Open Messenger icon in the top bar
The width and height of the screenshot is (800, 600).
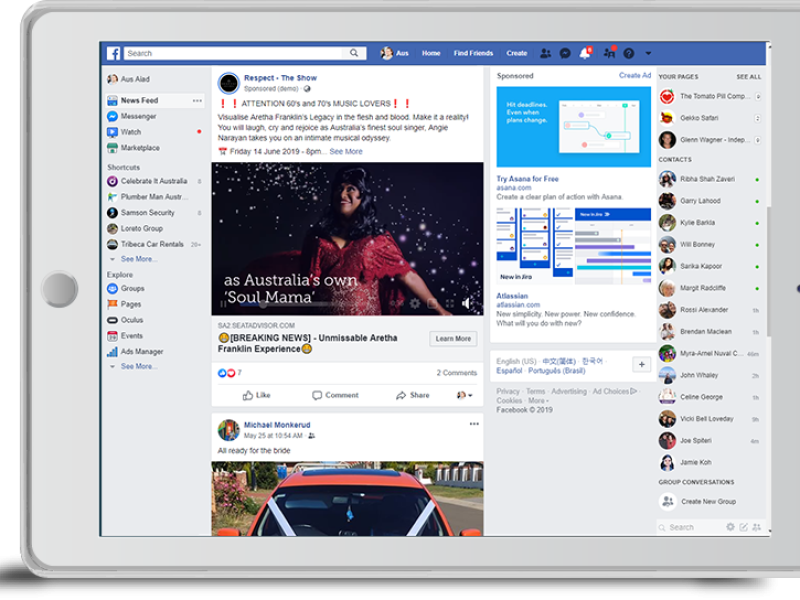[x=565, y=53]
